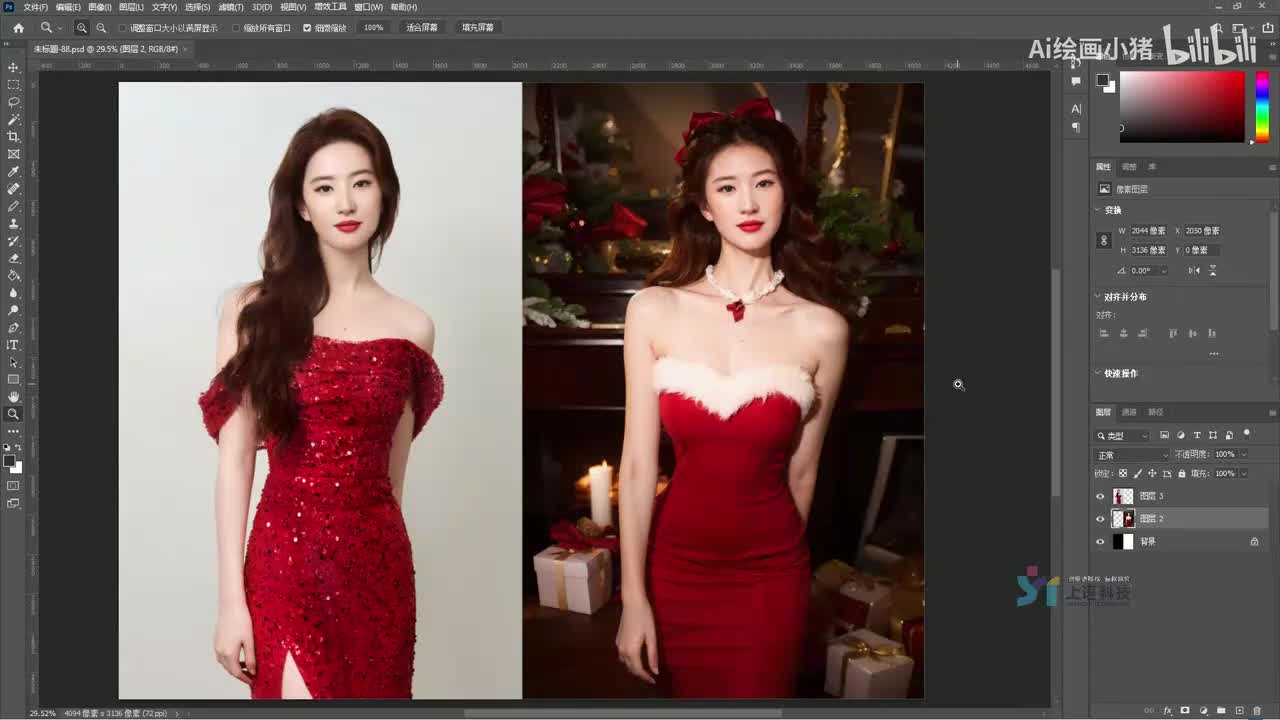Open the 滤镜(T) menu
The width and height of the screenshot is (1280, 720).
(231, 7)
